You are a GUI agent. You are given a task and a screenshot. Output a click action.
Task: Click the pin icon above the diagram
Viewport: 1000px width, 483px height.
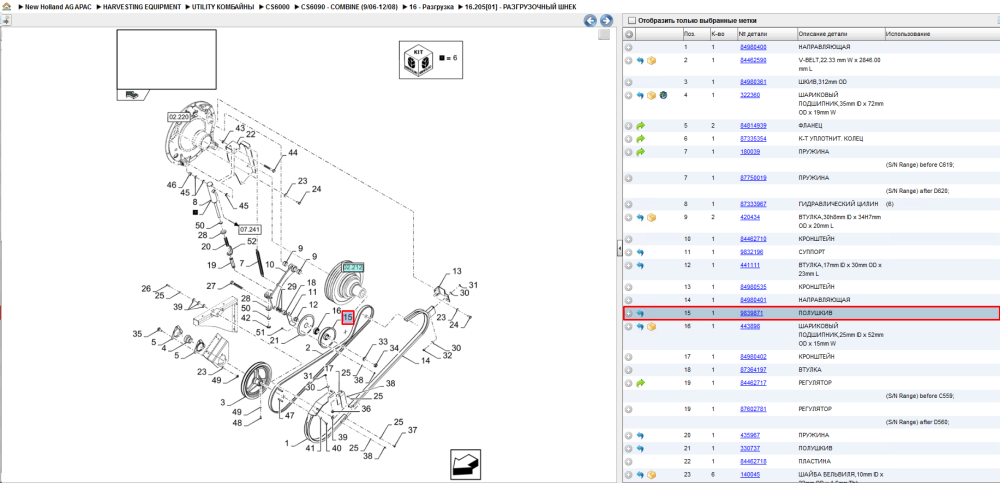point(6,20)
